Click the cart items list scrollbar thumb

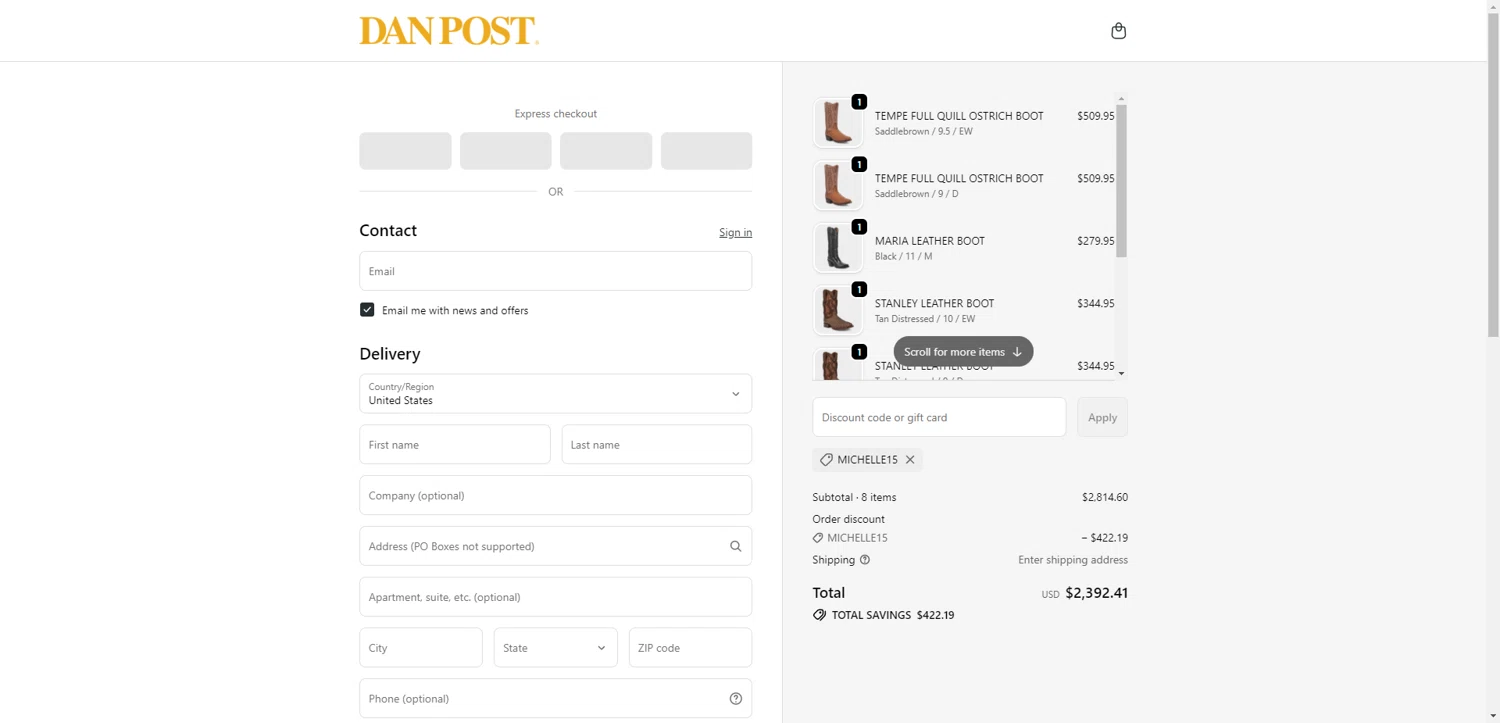click(x=1121, y=181)
